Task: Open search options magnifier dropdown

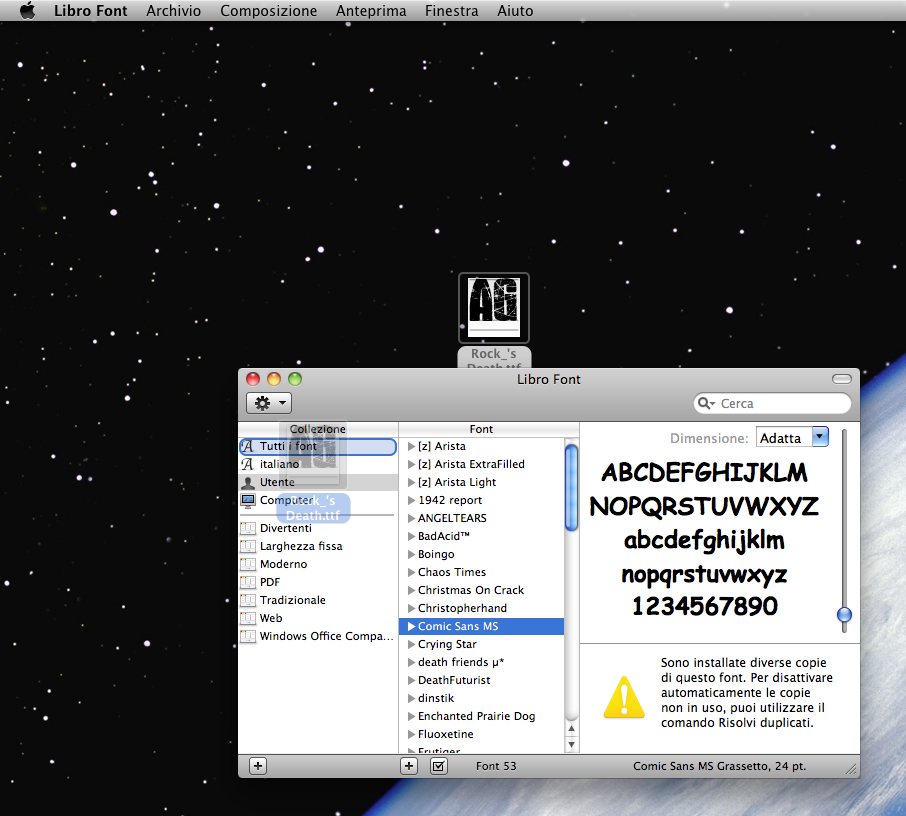Action: tap(706, 403)
